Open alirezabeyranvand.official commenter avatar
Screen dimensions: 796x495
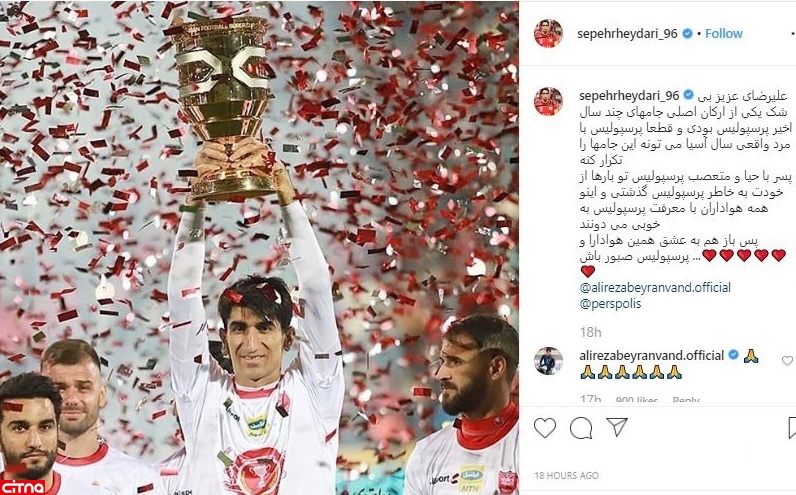point(548,361)
